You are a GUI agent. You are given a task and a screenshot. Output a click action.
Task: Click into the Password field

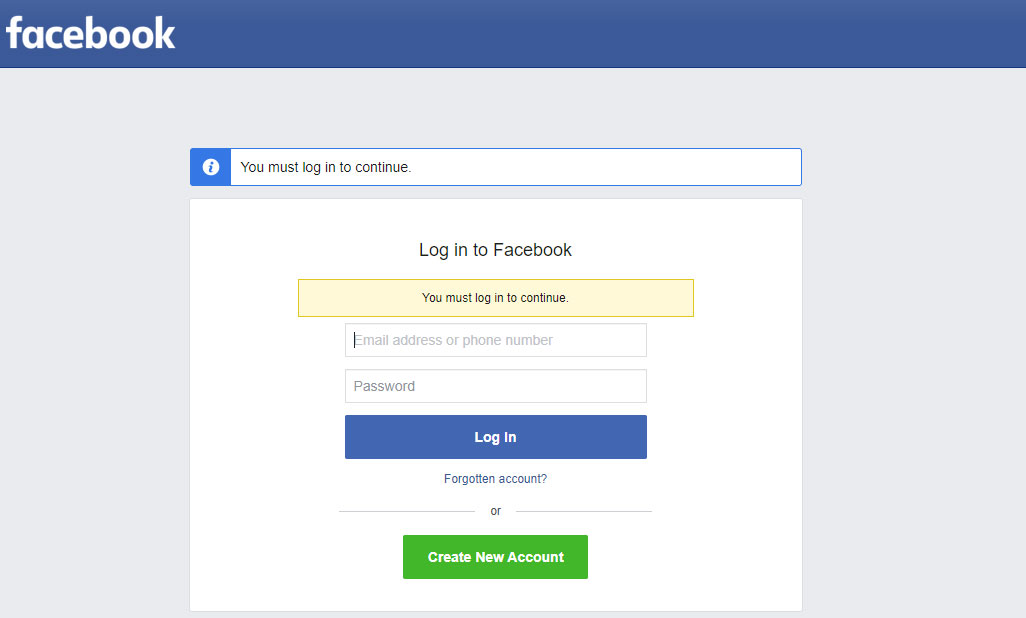(496, 386)
